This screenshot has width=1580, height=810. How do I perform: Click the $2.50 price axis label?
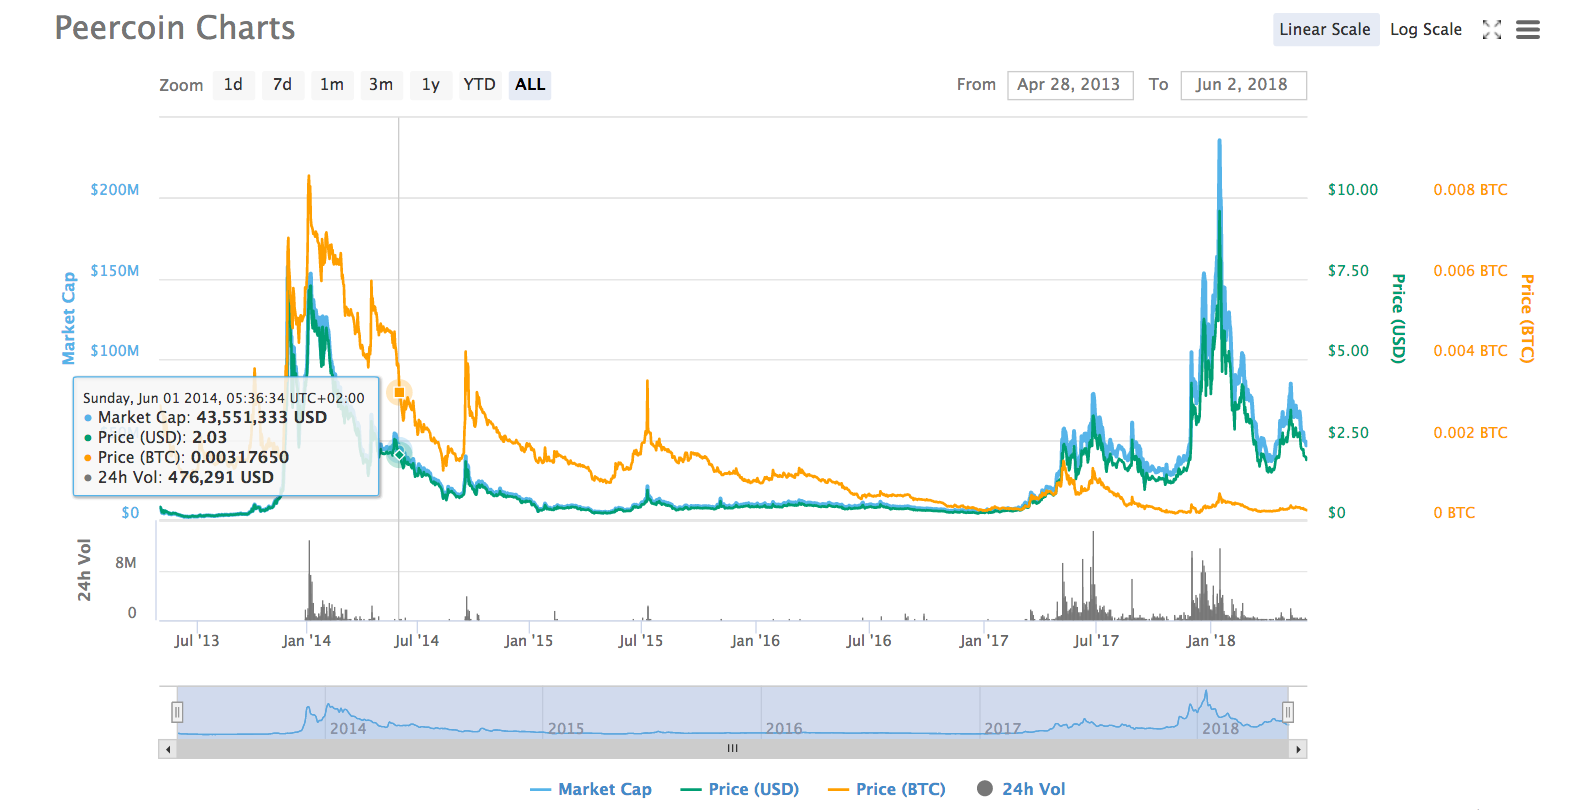pyautogui.click(x=1349, y=433)
